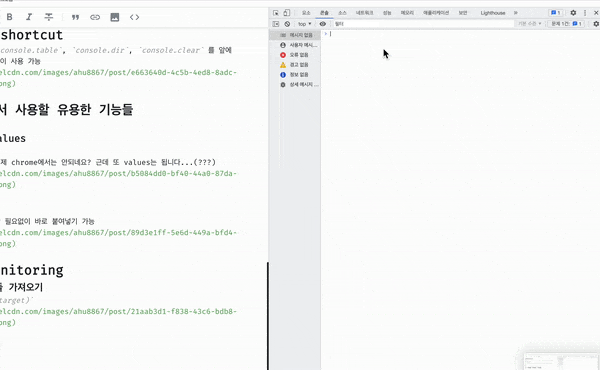Switch to the 메모리 (Memory) tab
This screenshot has width=600, height=370.
[407, 13]
